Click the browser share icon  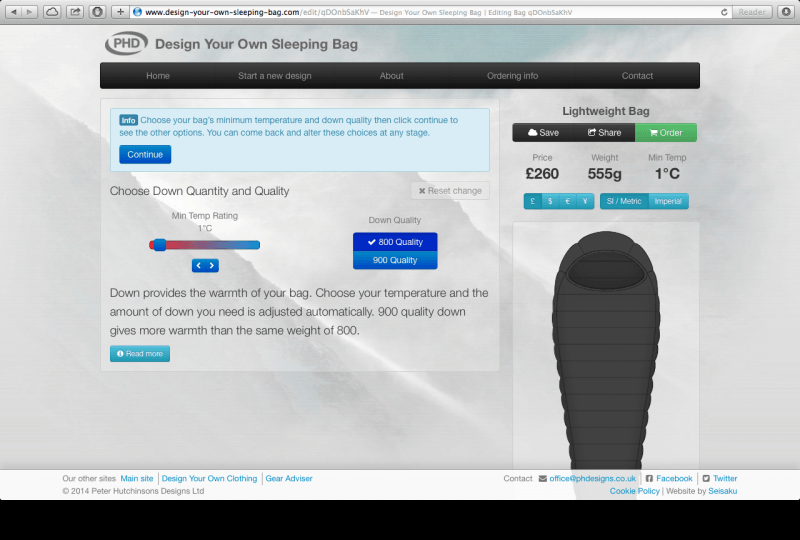point(74,12)
